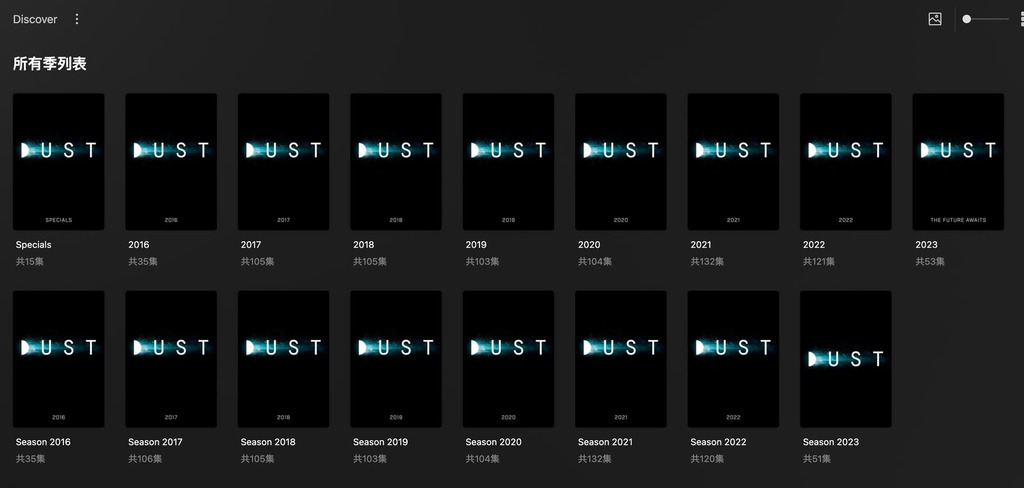1024x488 pixels.
Task: Click the '2019' title in first row
Action: 476,245
